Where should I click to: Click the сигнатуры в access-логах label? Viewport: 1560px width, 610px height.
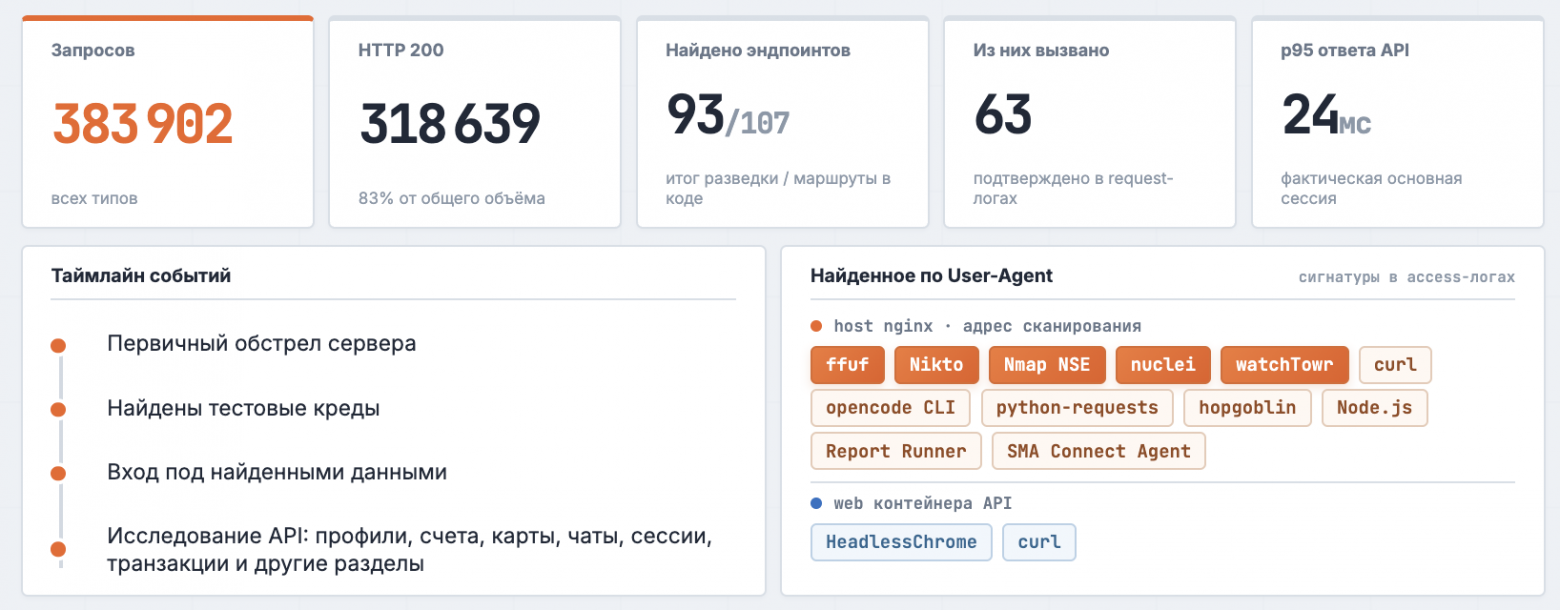(x=1407, y=277)
